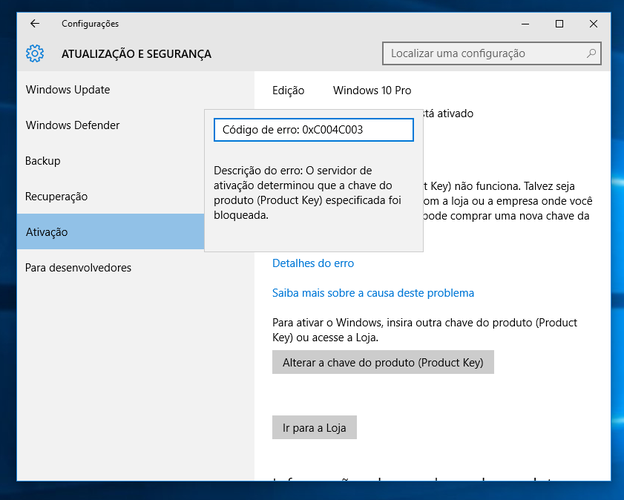Screen dimensions: 624x500
Task: Click the Ir para a Loja button
Action: pyautogui.click(x=314, y=428)
